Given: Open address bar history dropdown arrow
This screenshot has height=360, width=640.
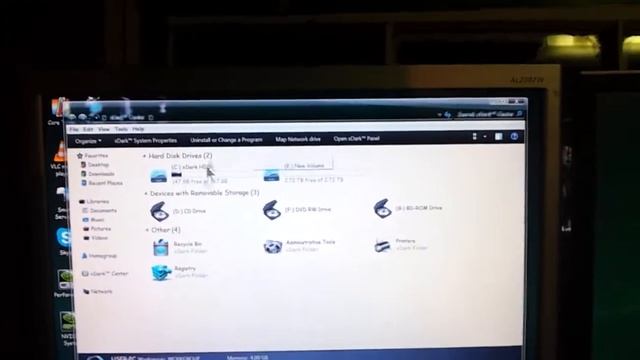Looking at the screenshot, I should click(439, 115).
